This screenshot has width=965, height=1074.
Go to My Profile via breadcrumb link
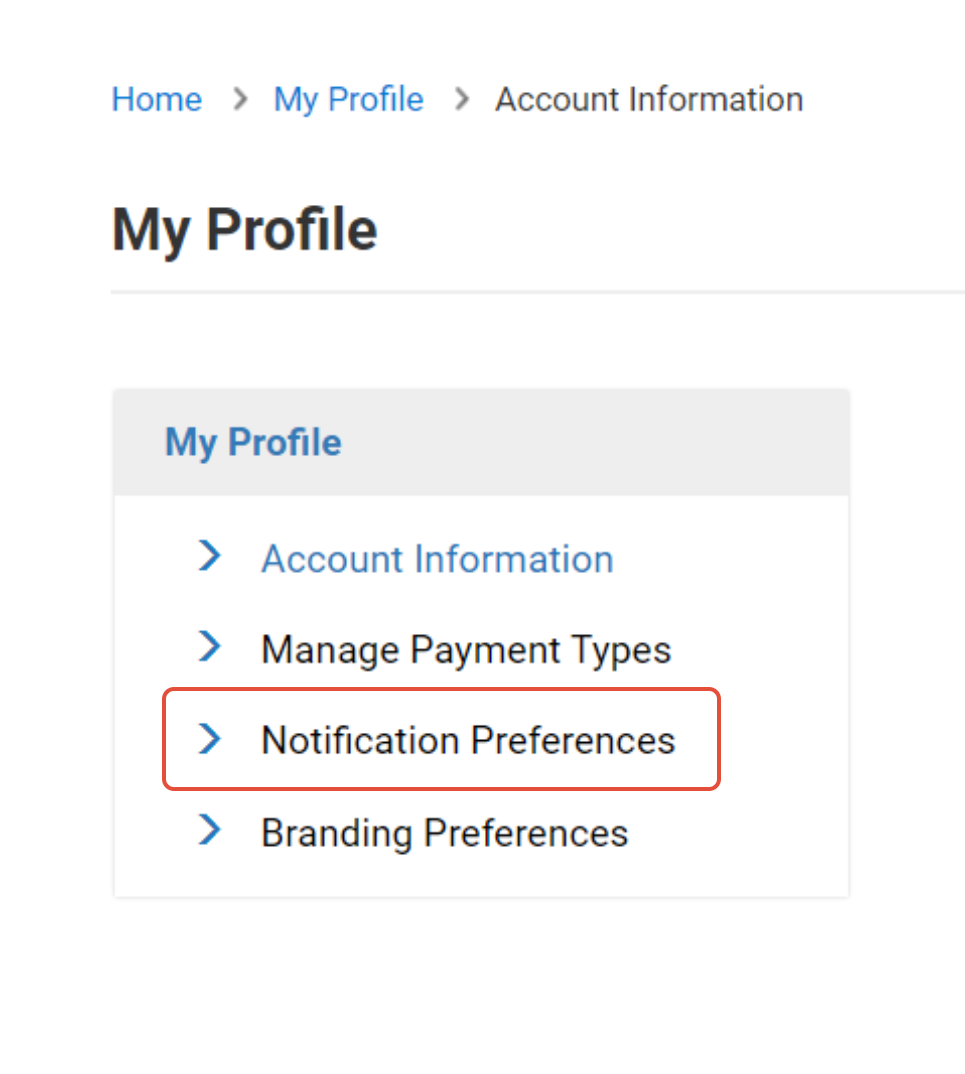[x=349, y=100]
